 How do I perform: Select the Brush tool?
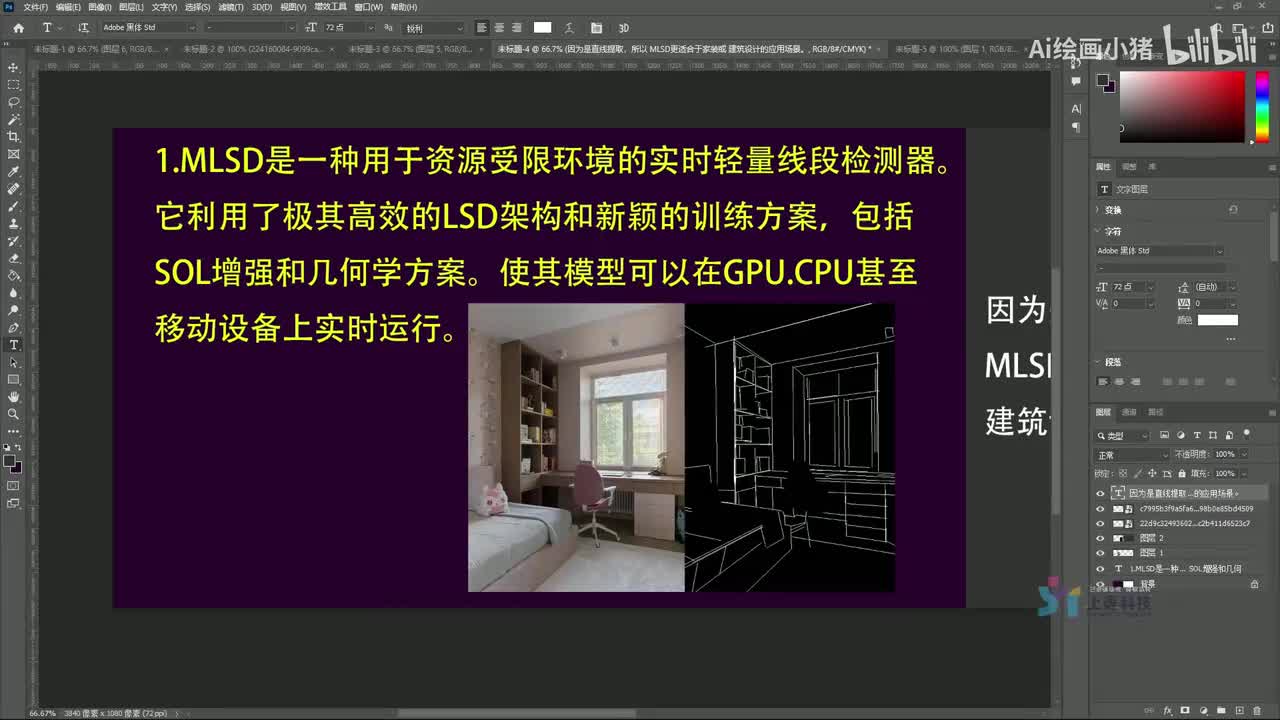point(14,206)
